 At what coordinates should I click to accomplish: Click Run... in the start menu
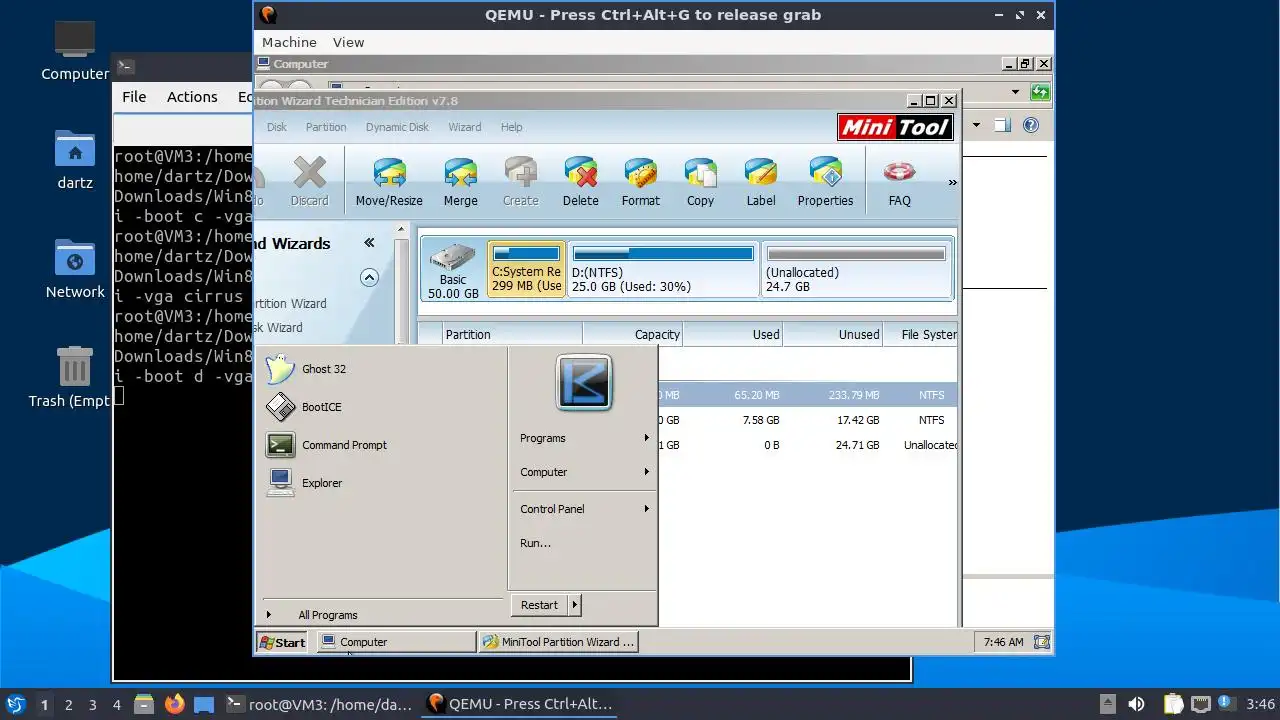[535, 543]
